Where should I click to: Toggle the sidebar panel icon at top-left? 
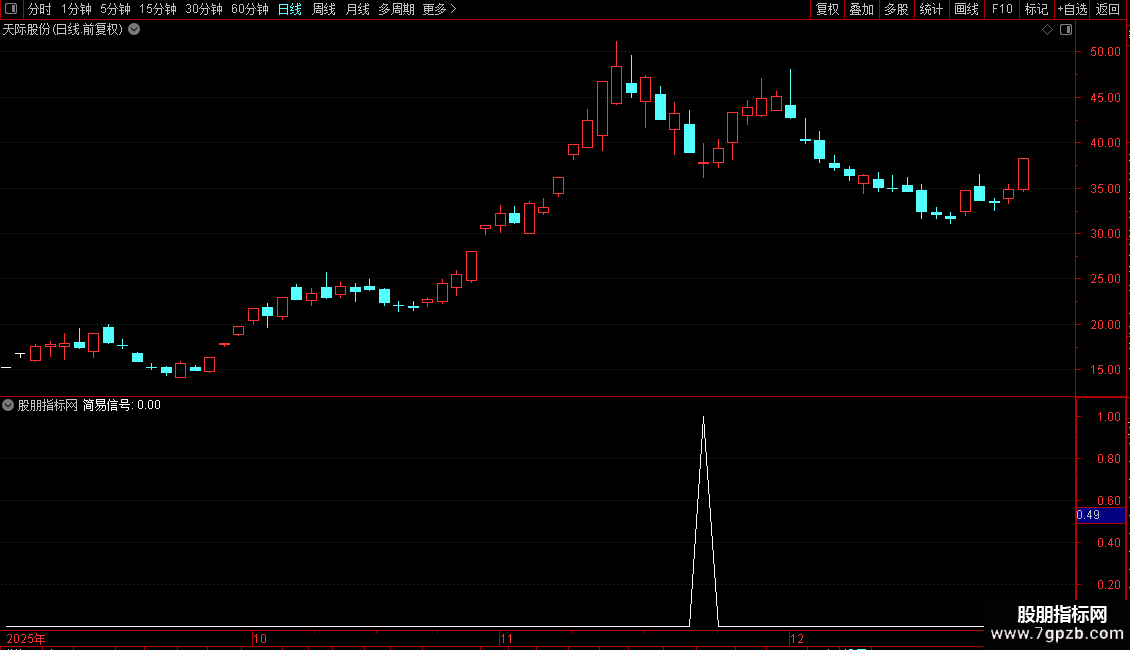point(11,9)
